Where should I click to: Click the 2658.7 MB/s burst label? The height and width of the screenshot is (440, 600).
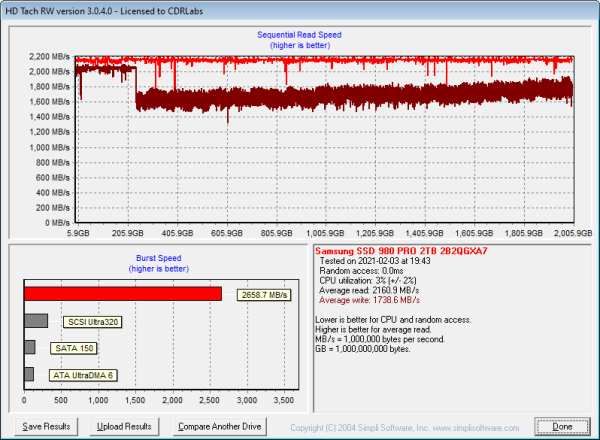[x=264, y=295]
